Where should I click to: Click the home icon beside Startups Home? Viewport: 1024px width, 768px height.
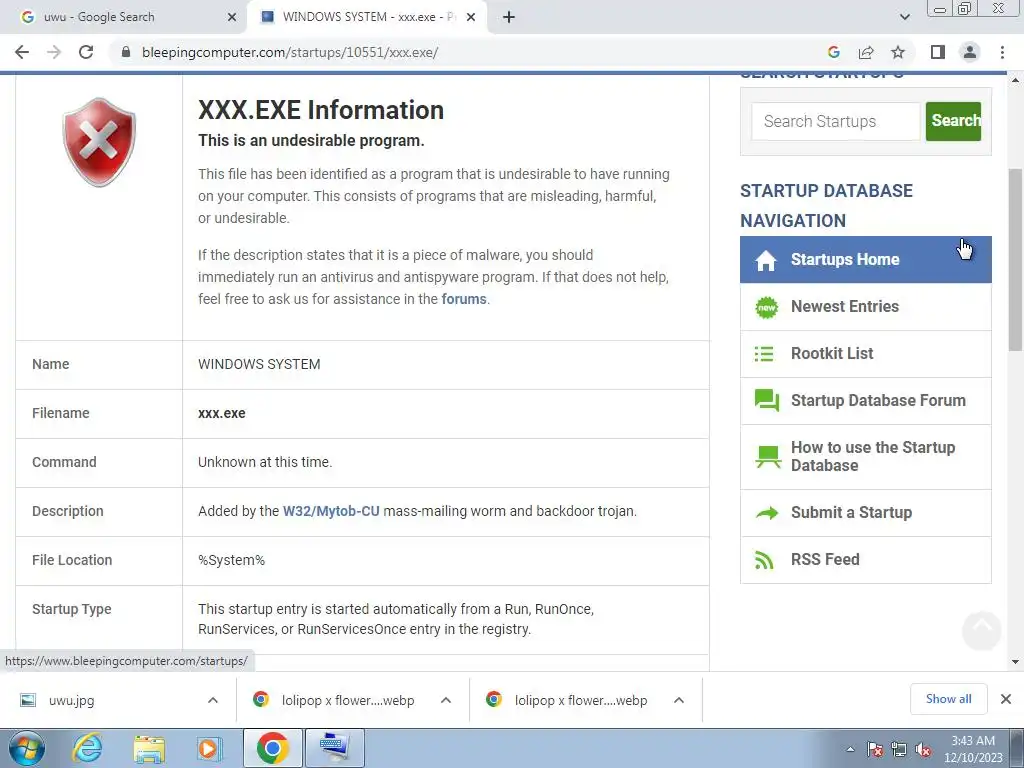pyautogui.click(x=766, y=260)
